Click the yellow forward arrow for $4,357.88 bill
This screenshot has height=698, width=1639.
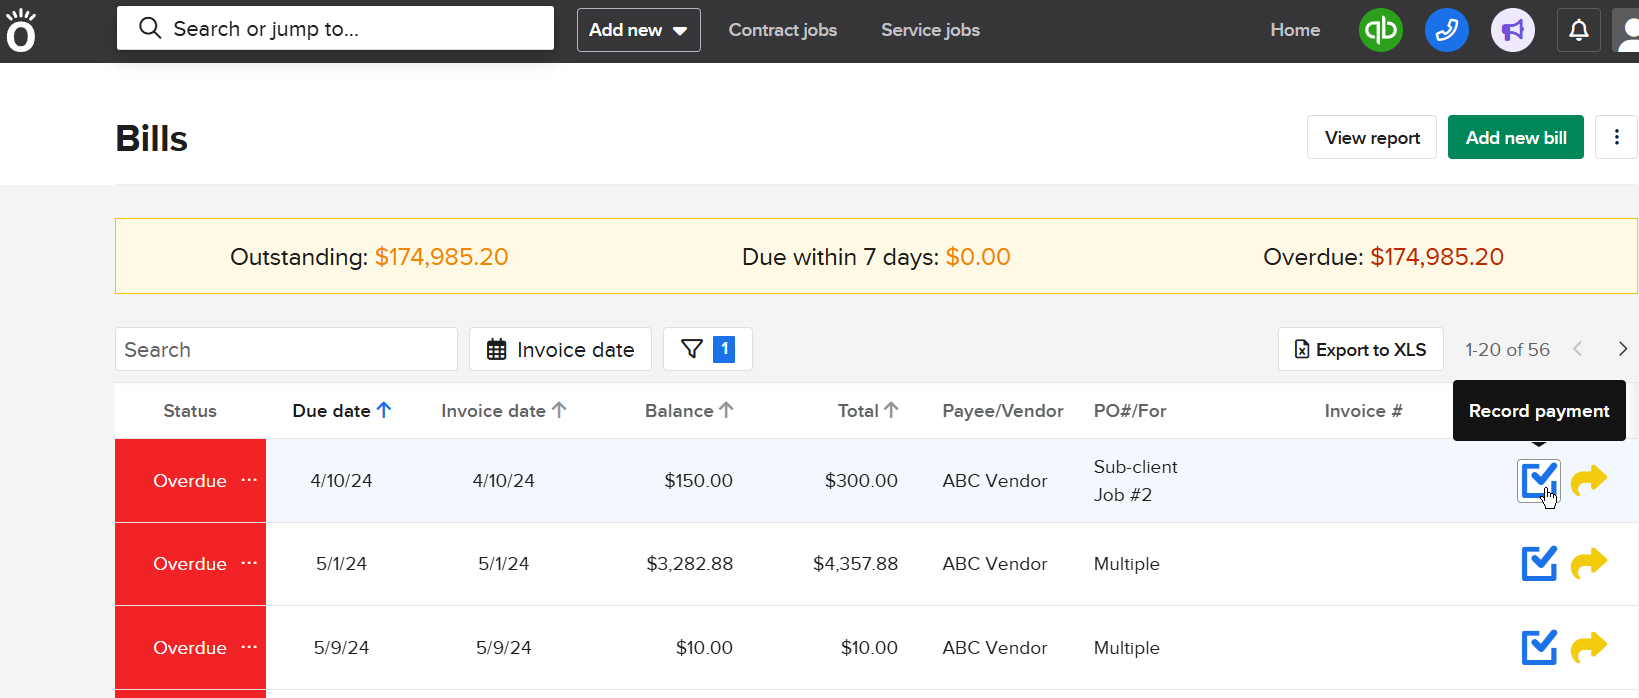point(1588,563)
